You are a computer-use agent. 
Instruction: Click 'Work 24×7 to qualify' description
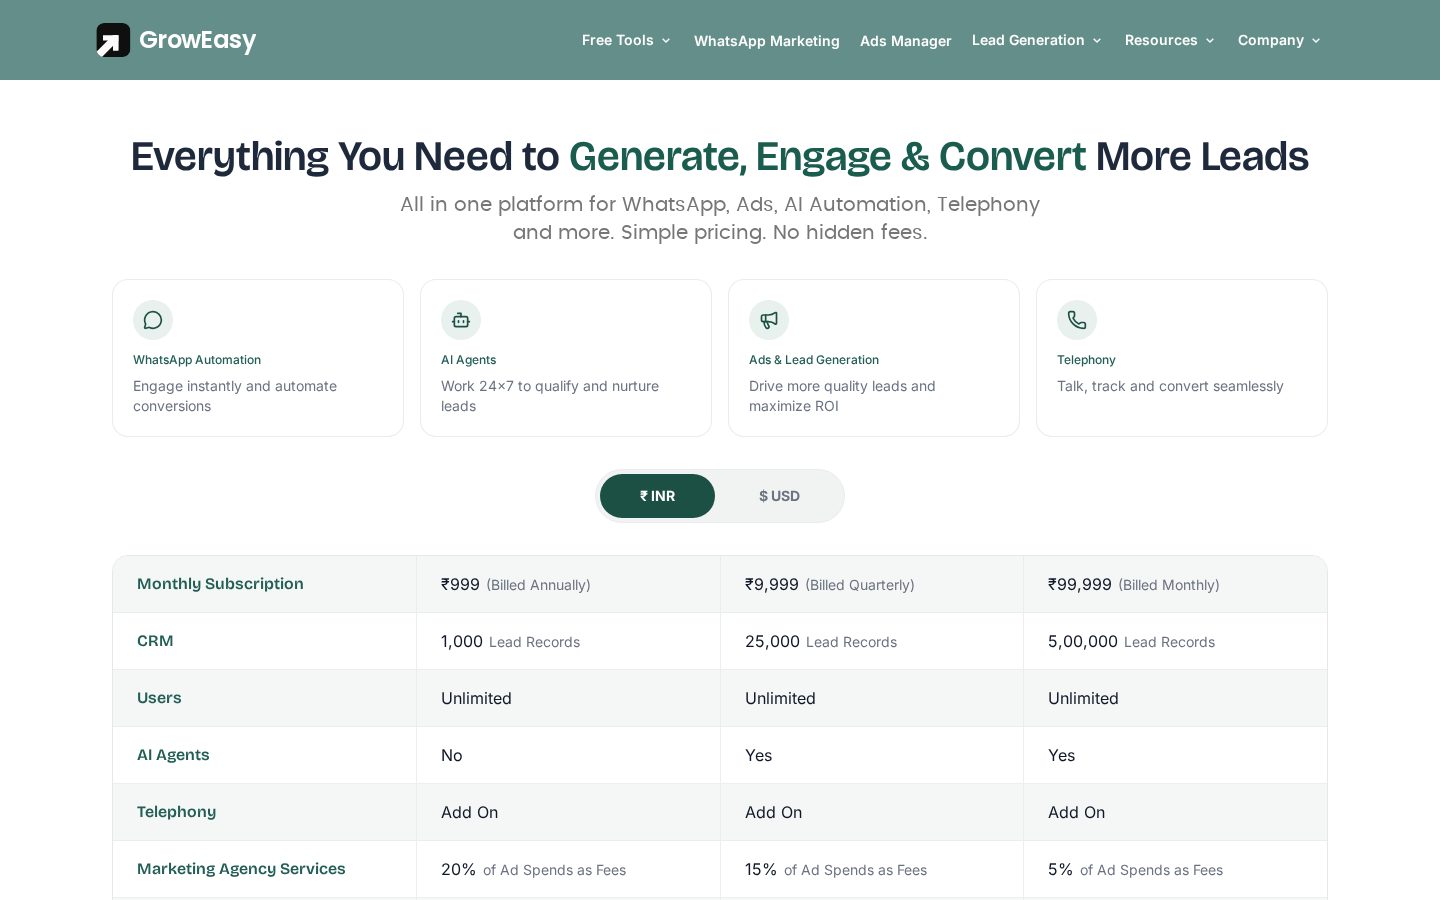(550, 396)
